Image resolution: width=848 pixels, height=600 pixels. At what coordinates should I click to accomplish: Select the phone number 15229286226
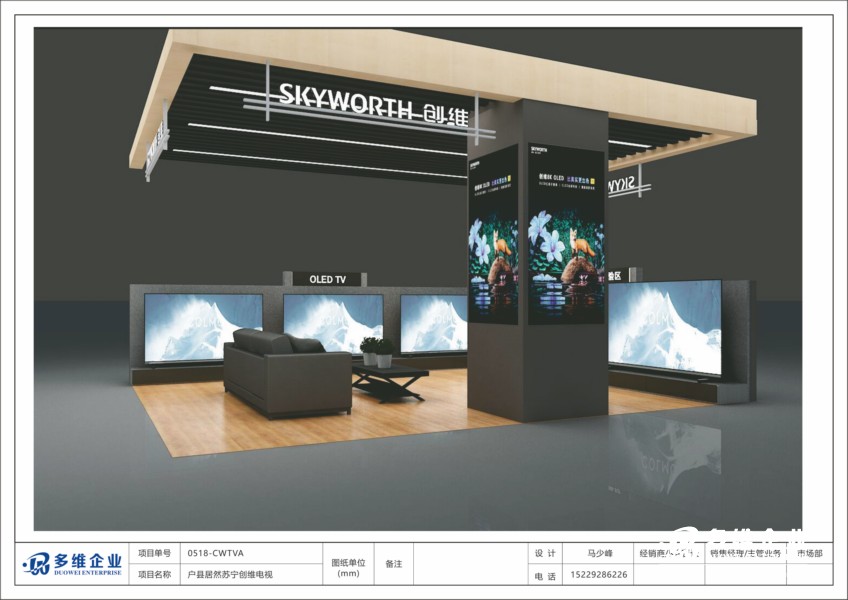pyautogui.click(x=599, y=575)
